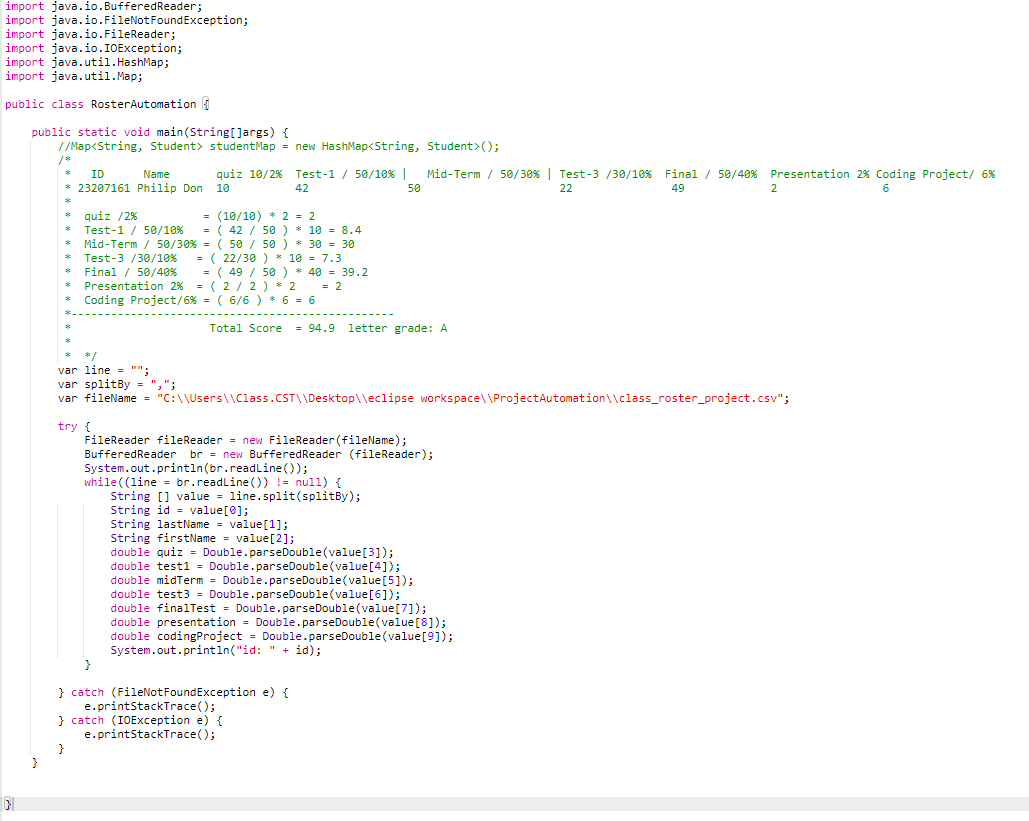Image resolution: width=1029 pixels, height=821 pixels.
Task: Click the e.printStackTrace call under IOException
Action: tap(140, 733)
